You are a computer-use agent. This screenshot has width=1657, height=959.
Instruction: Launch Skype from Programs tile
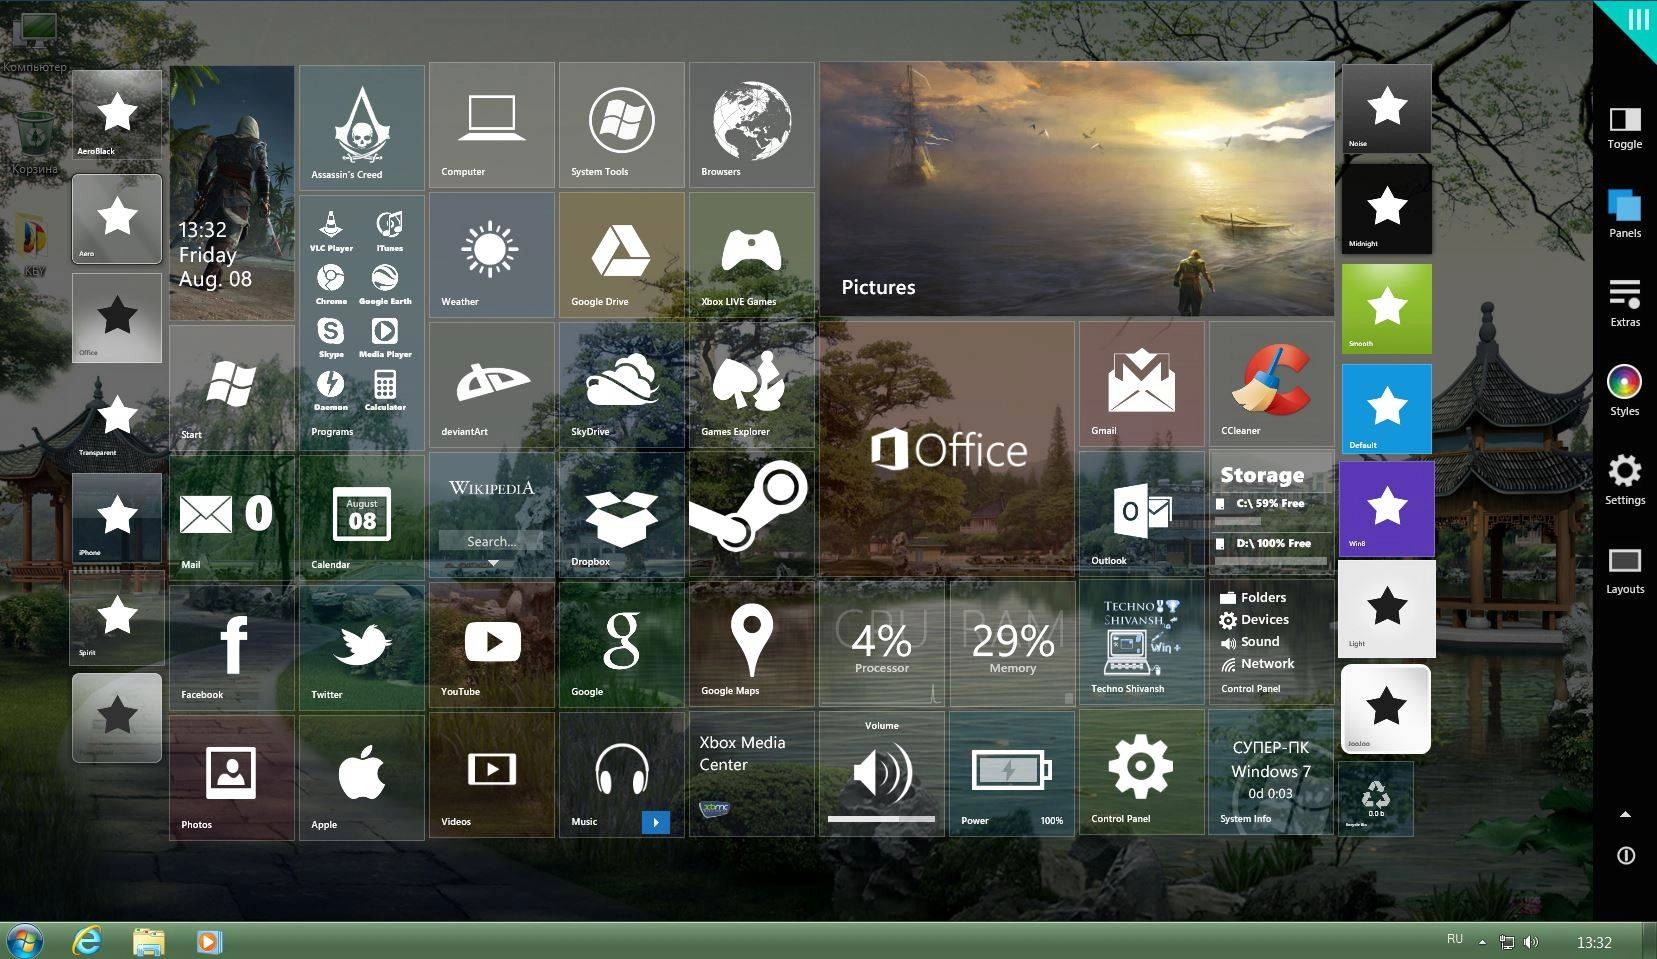[x=331, y=336]
